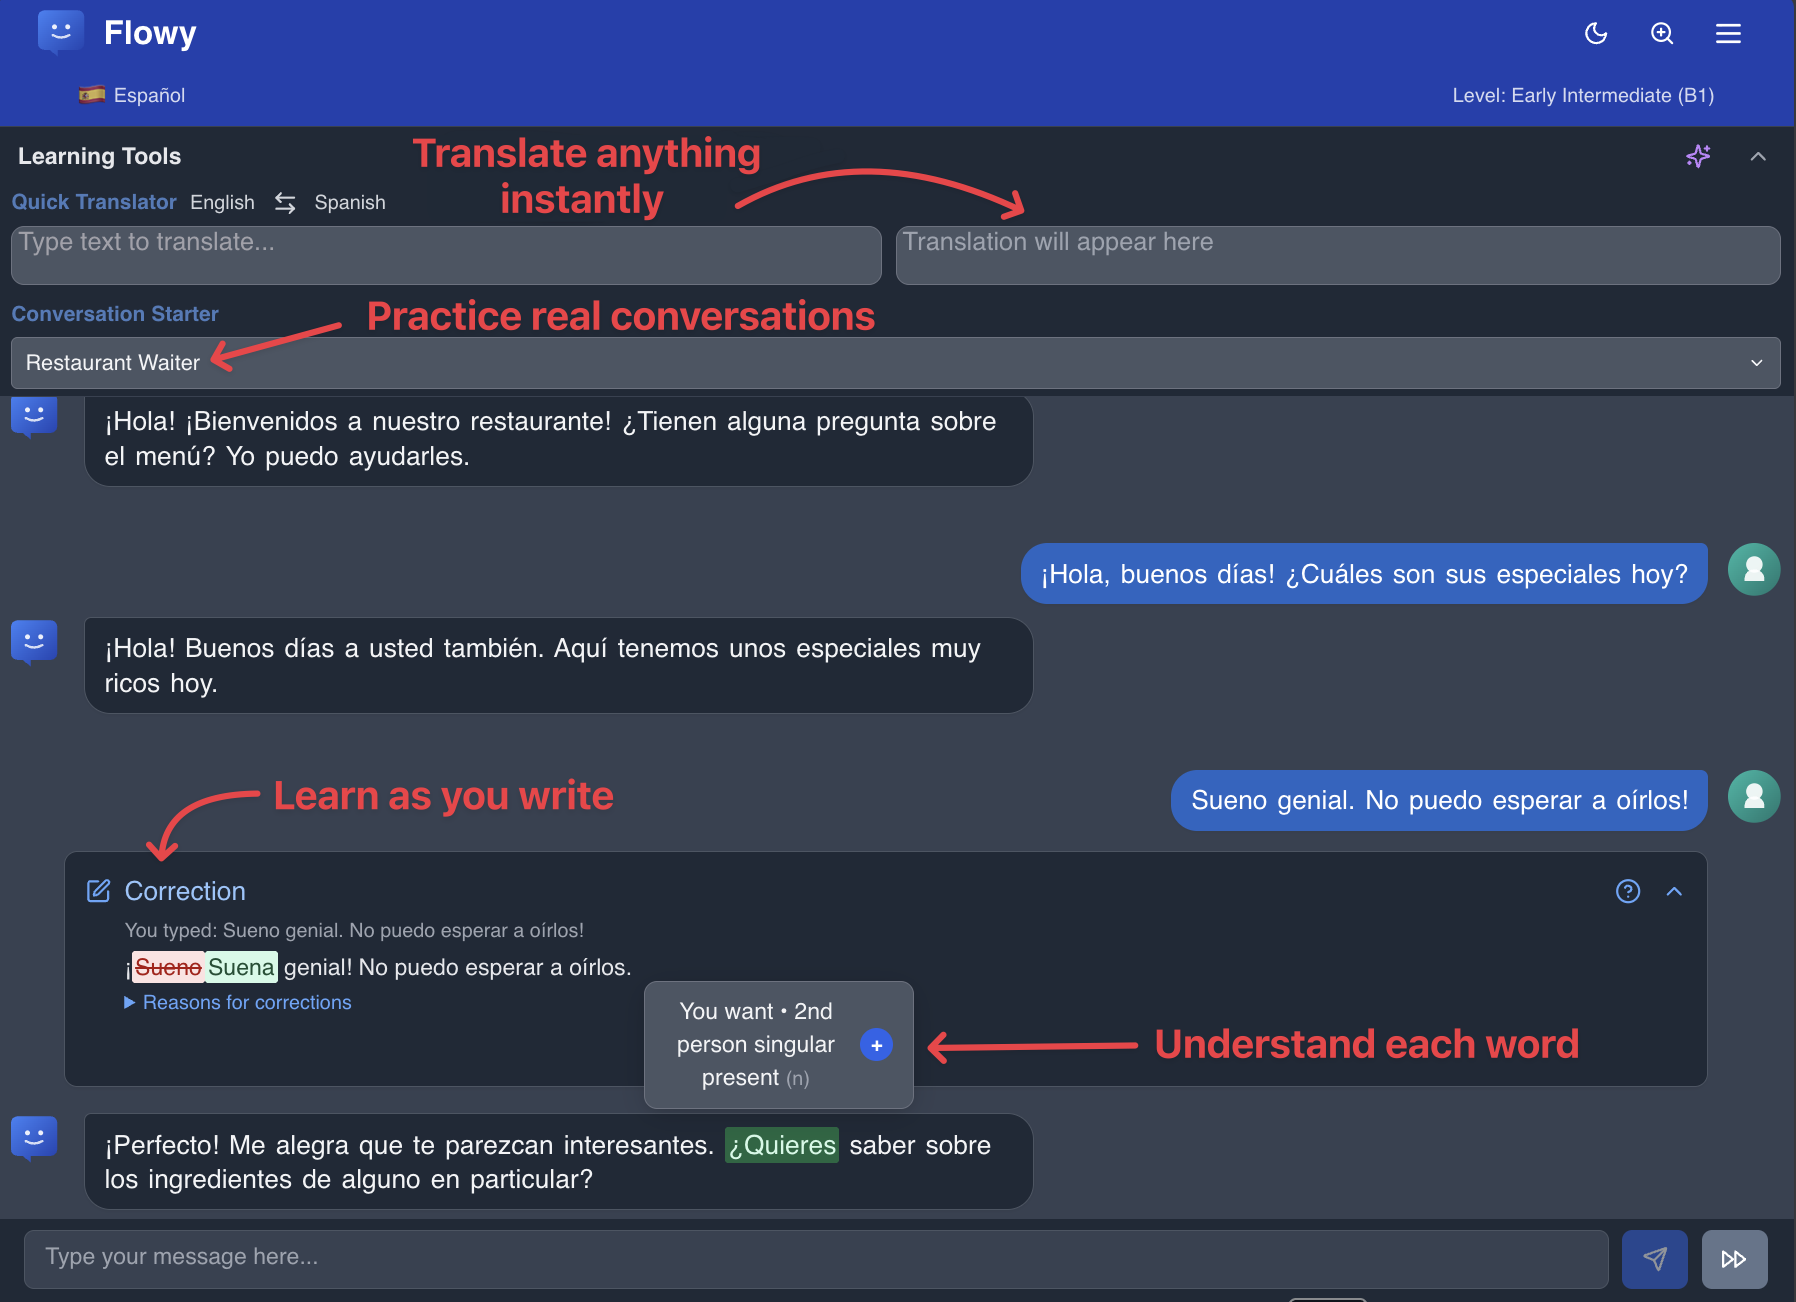Toggle dark mode with the moon icon
Screen dimensions: 1796x1302
tap(1596, 33)
